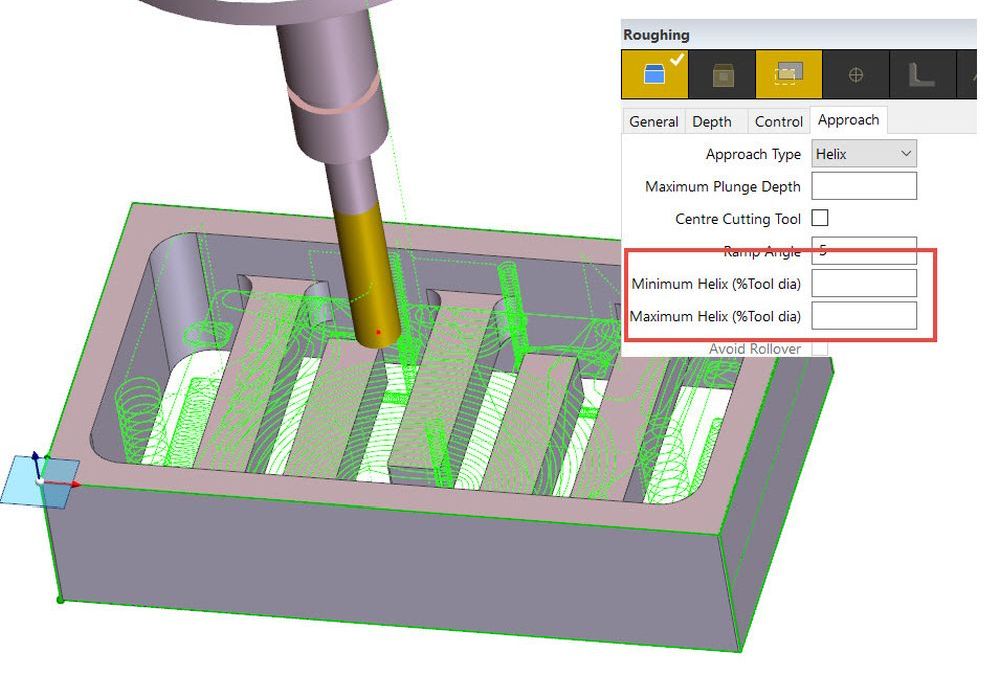The width and height of the screenshot is (1000, 676).
Task: Enable the Centre Cutting Tool checkbox
Action: point(820,218)
